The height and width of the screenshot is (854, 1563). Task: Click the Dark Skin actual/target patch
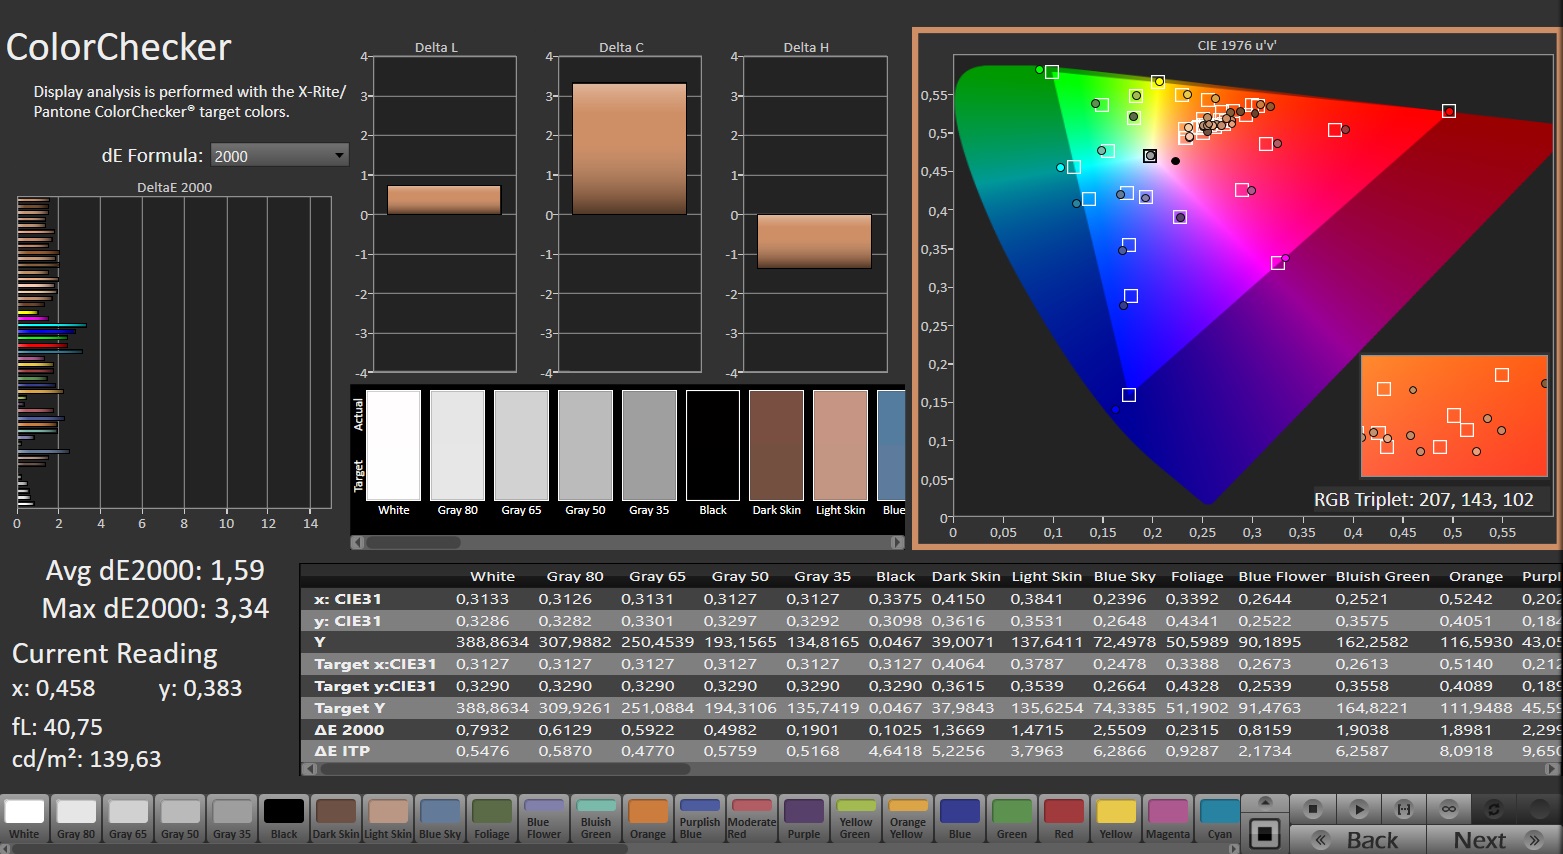[x=776, y=446]
